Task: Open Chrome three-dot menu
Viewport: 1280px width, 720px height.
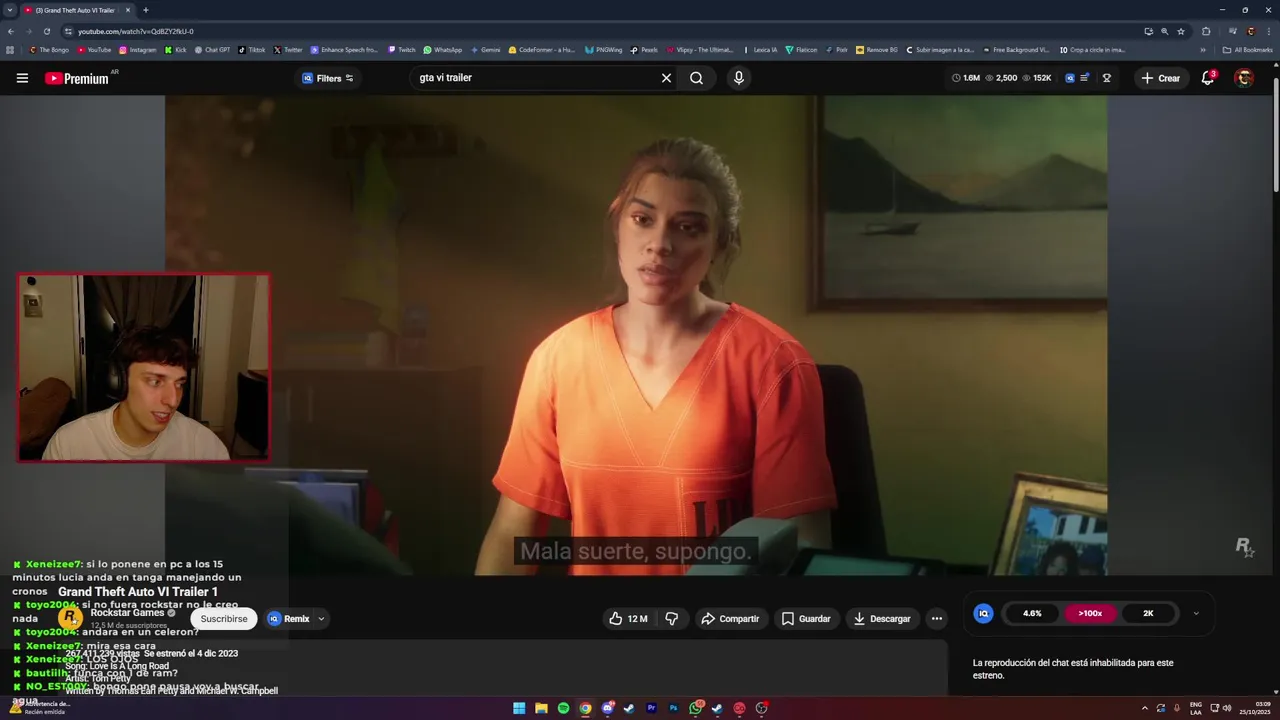Action: pyautogui.click(x=1268, y=31)
